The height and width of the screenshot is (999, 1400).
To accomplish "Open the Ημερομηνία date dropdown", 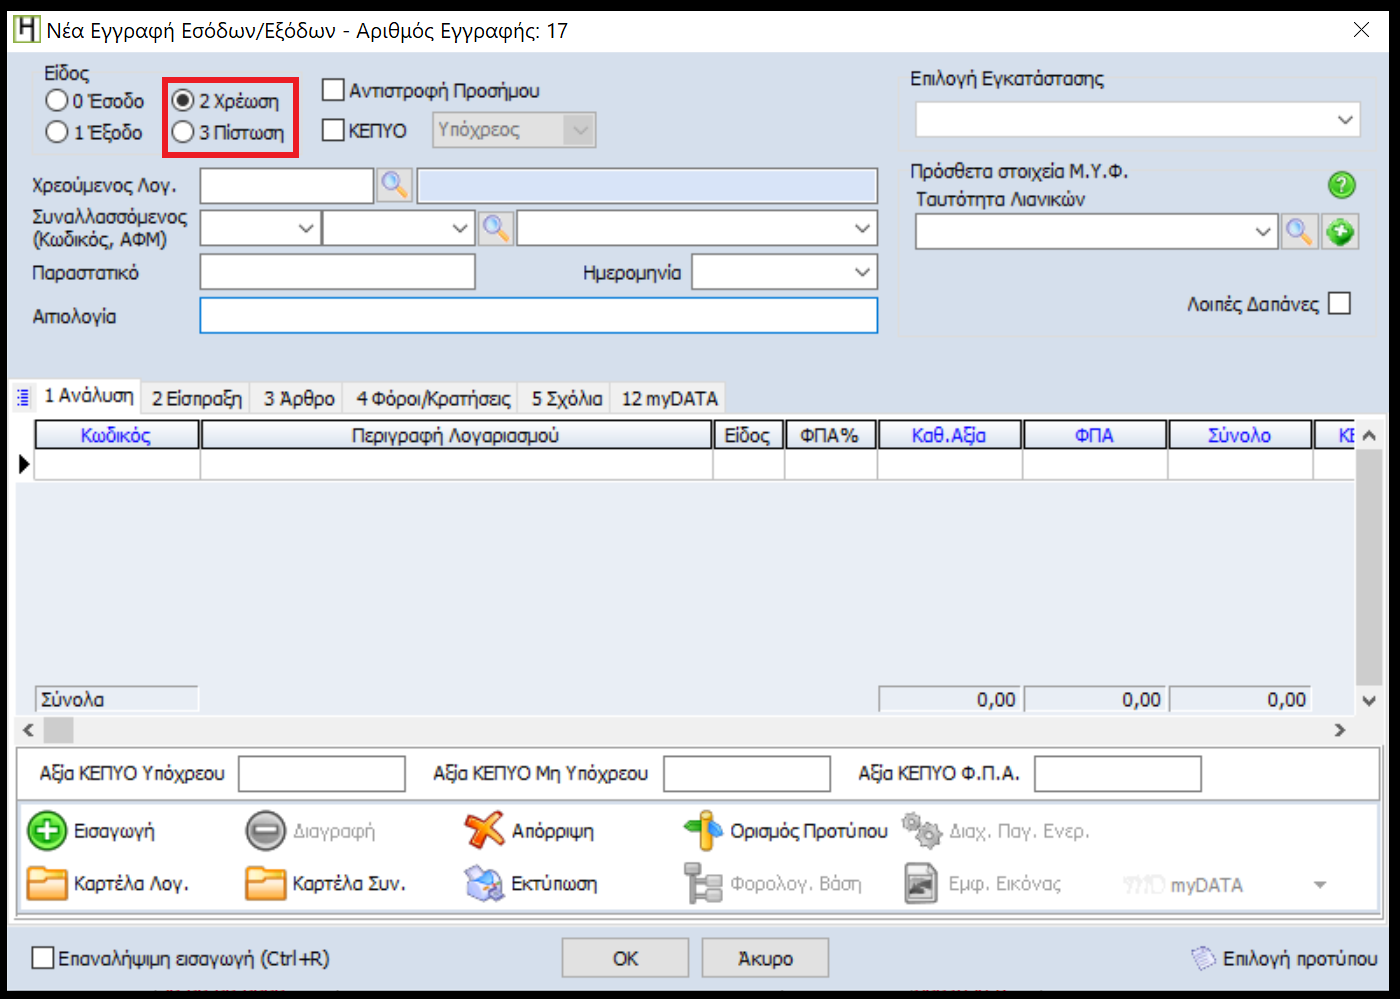I will [x=862, y=272].
